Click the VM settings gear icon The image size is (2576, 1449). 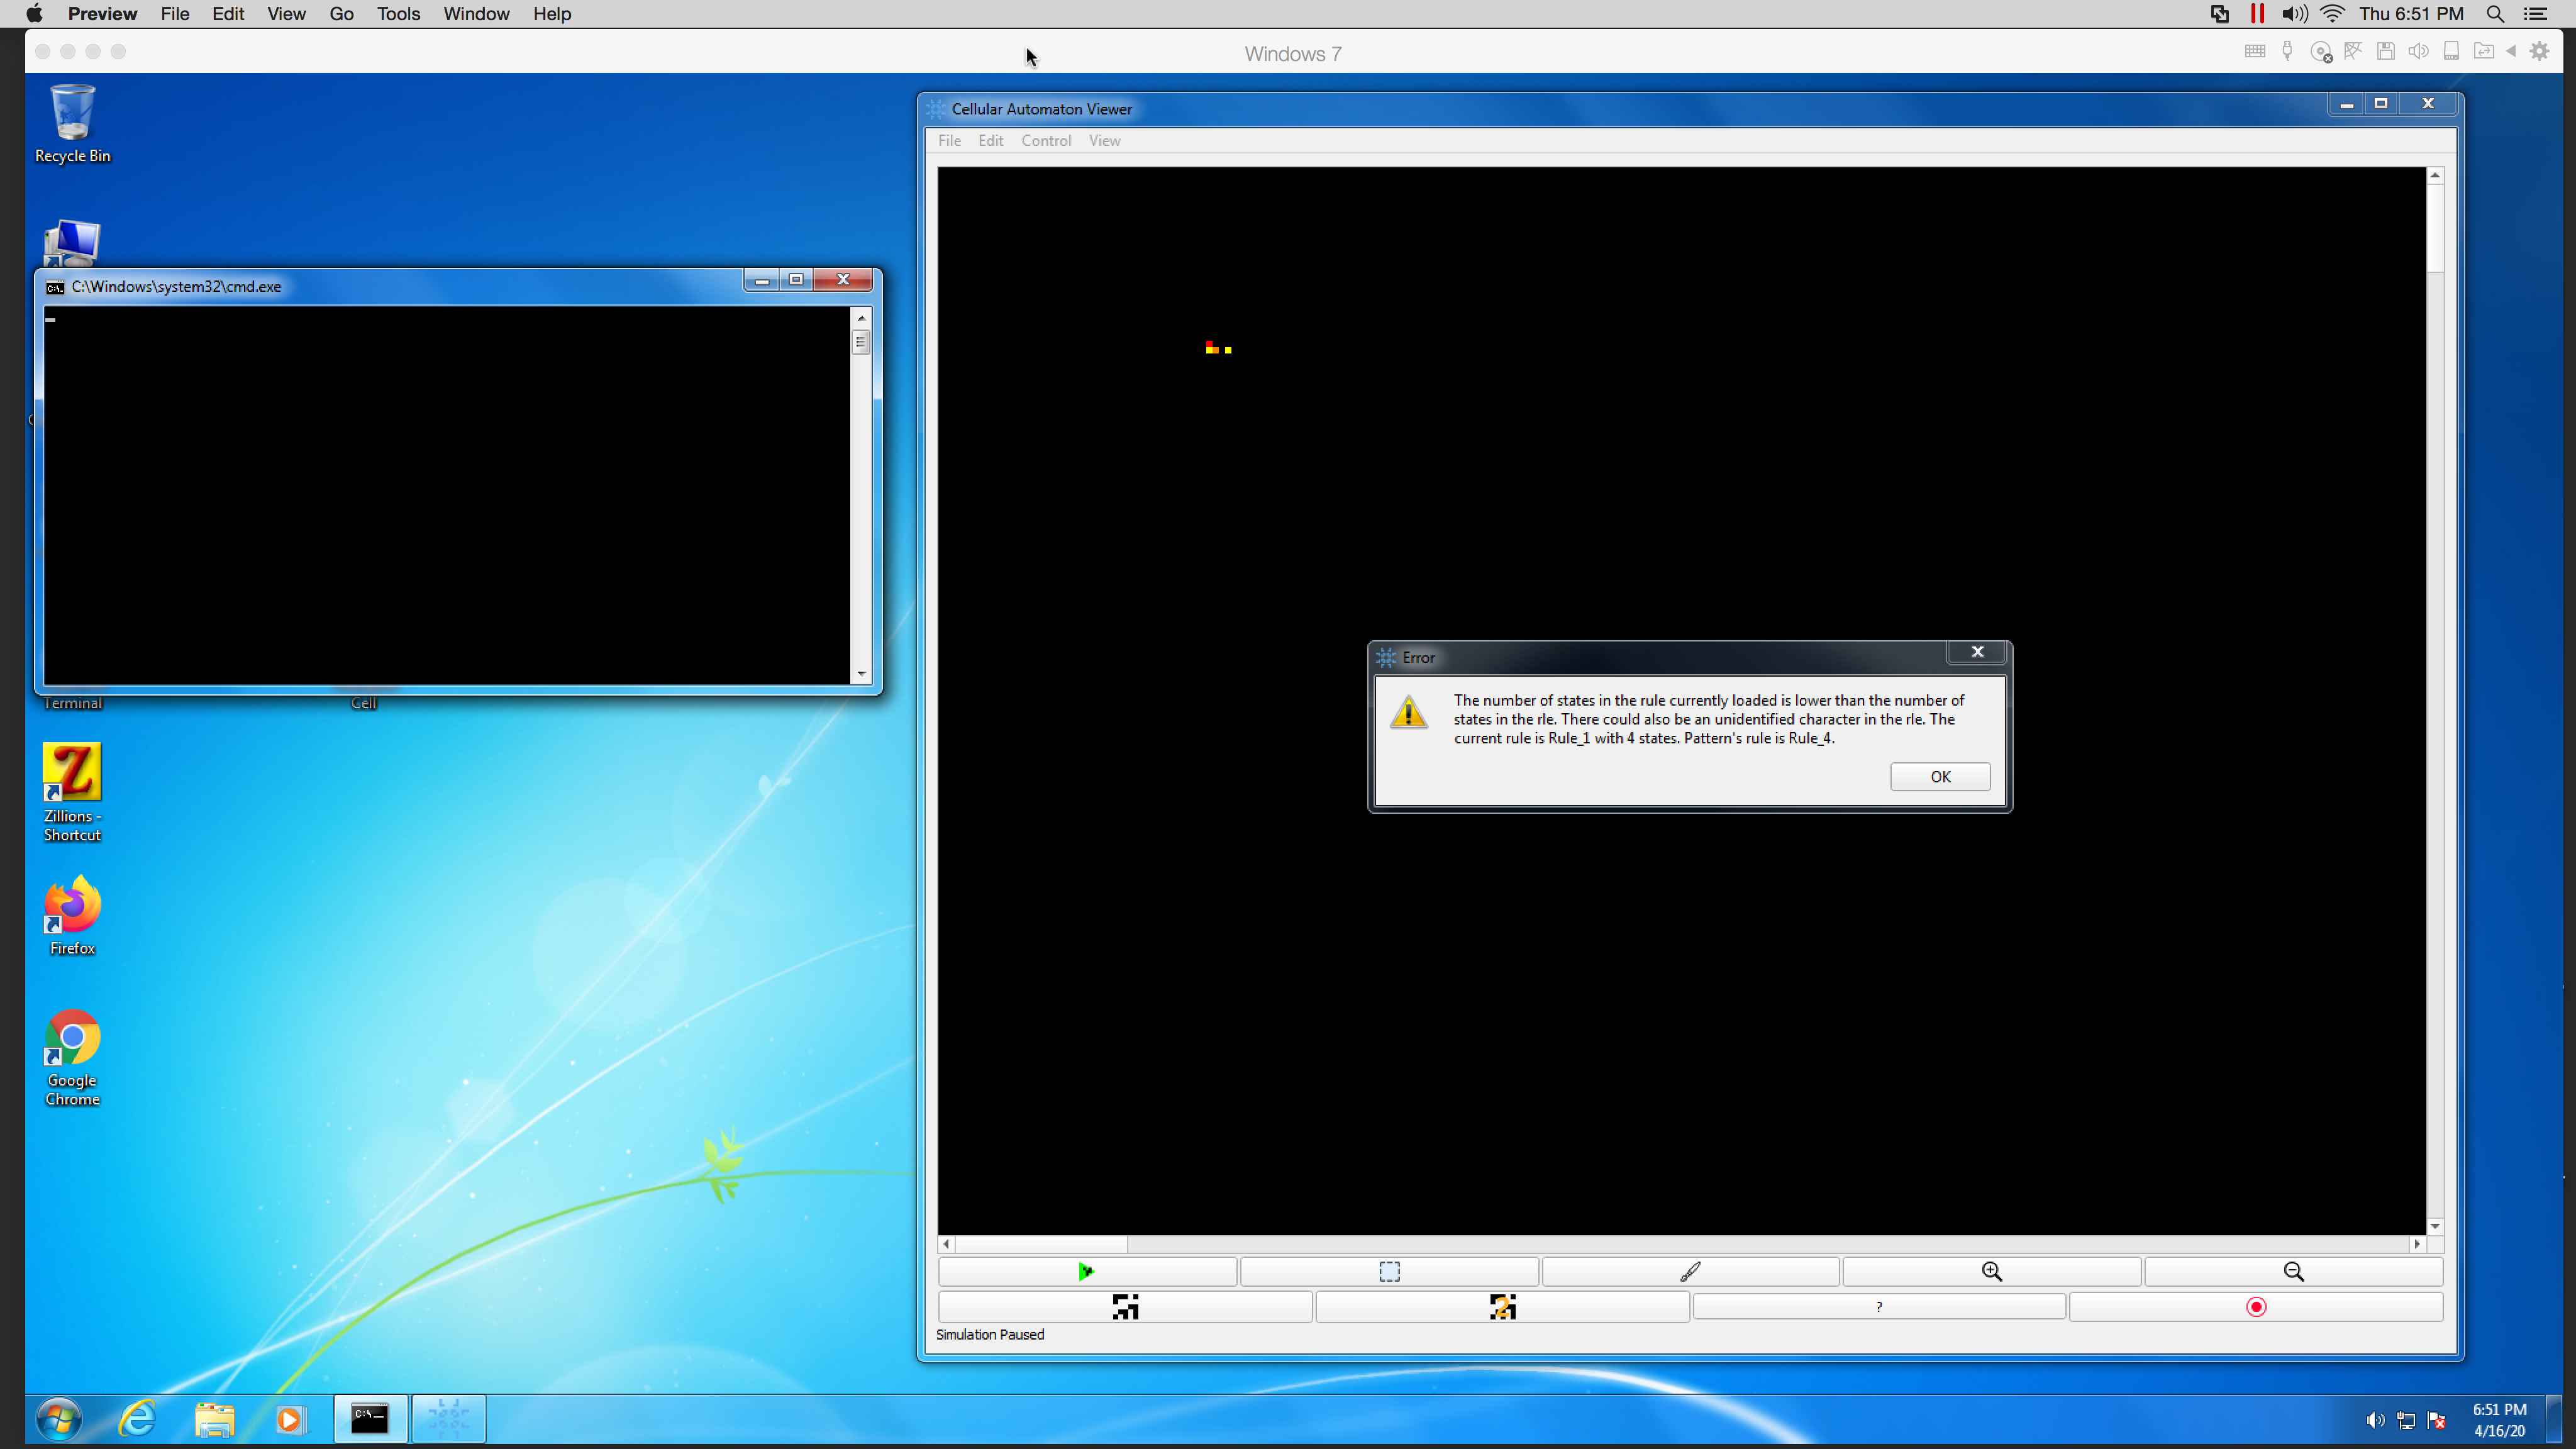point(2540,51)
